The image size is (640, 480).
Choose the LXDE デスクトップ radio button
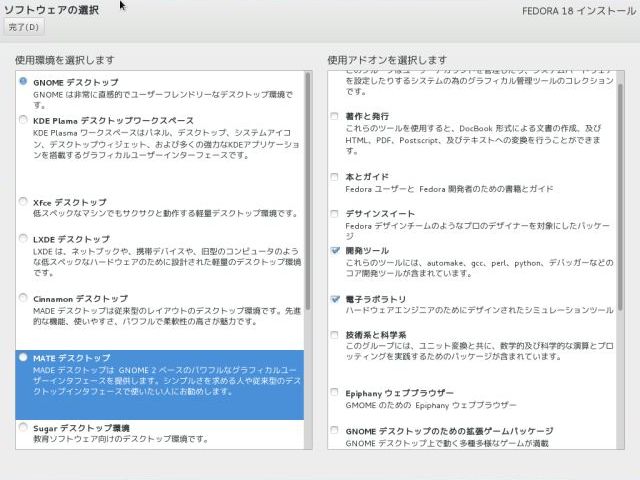23,238
